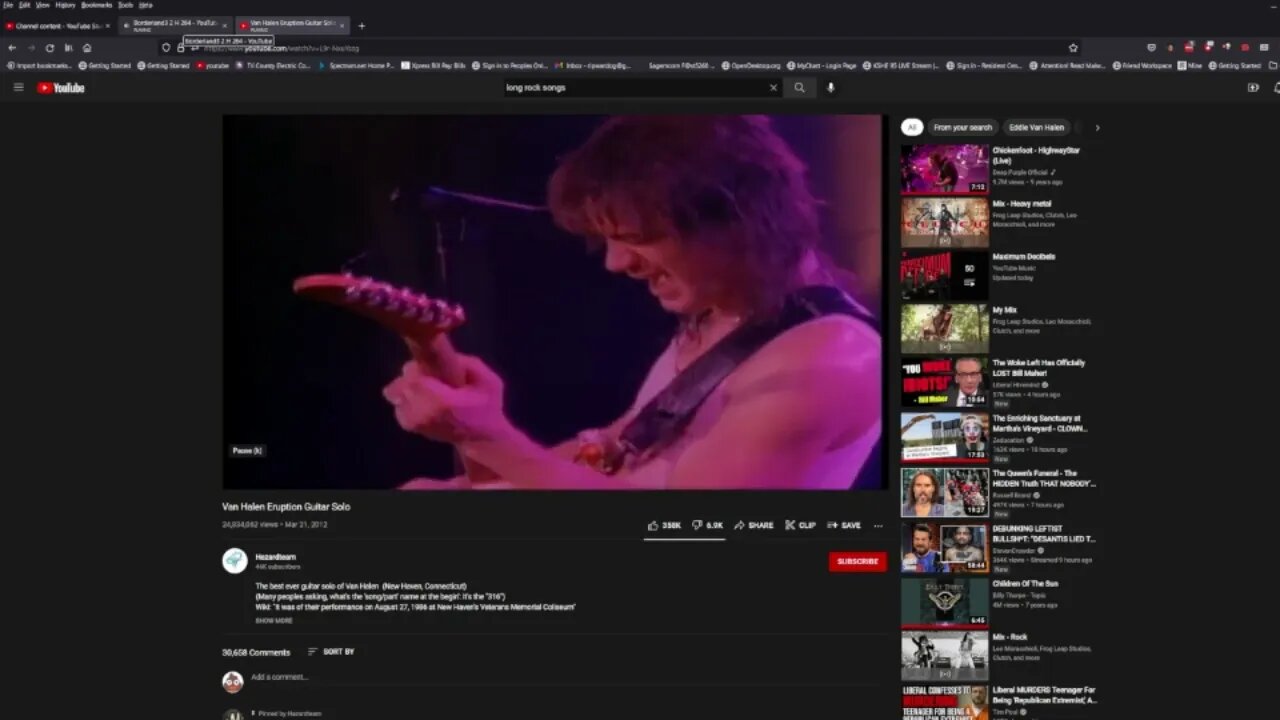1280x720 pixels.
Task: Open the Tools menu
Action: click(x=125, y=5)
